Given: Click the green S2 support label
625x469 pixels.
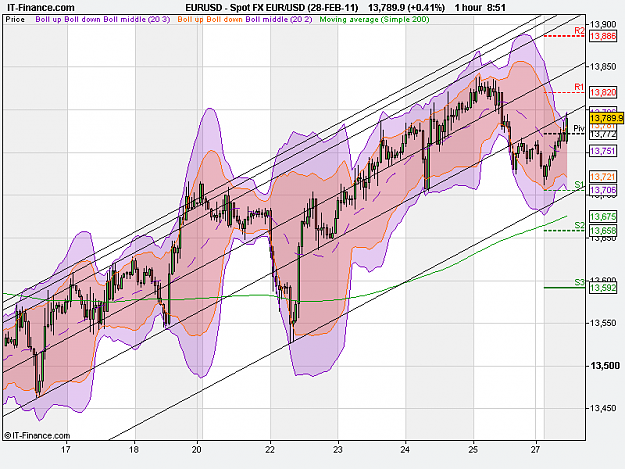Looking at the screenshot, I should point(579,225).
